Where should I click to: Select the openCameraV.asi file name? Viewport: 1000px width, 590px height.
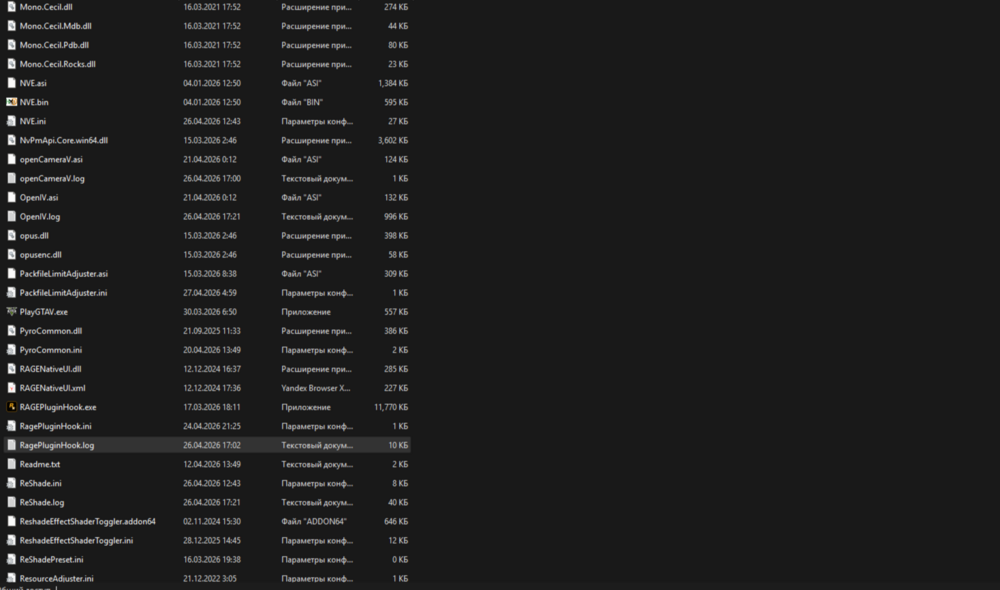pos(51,159)
